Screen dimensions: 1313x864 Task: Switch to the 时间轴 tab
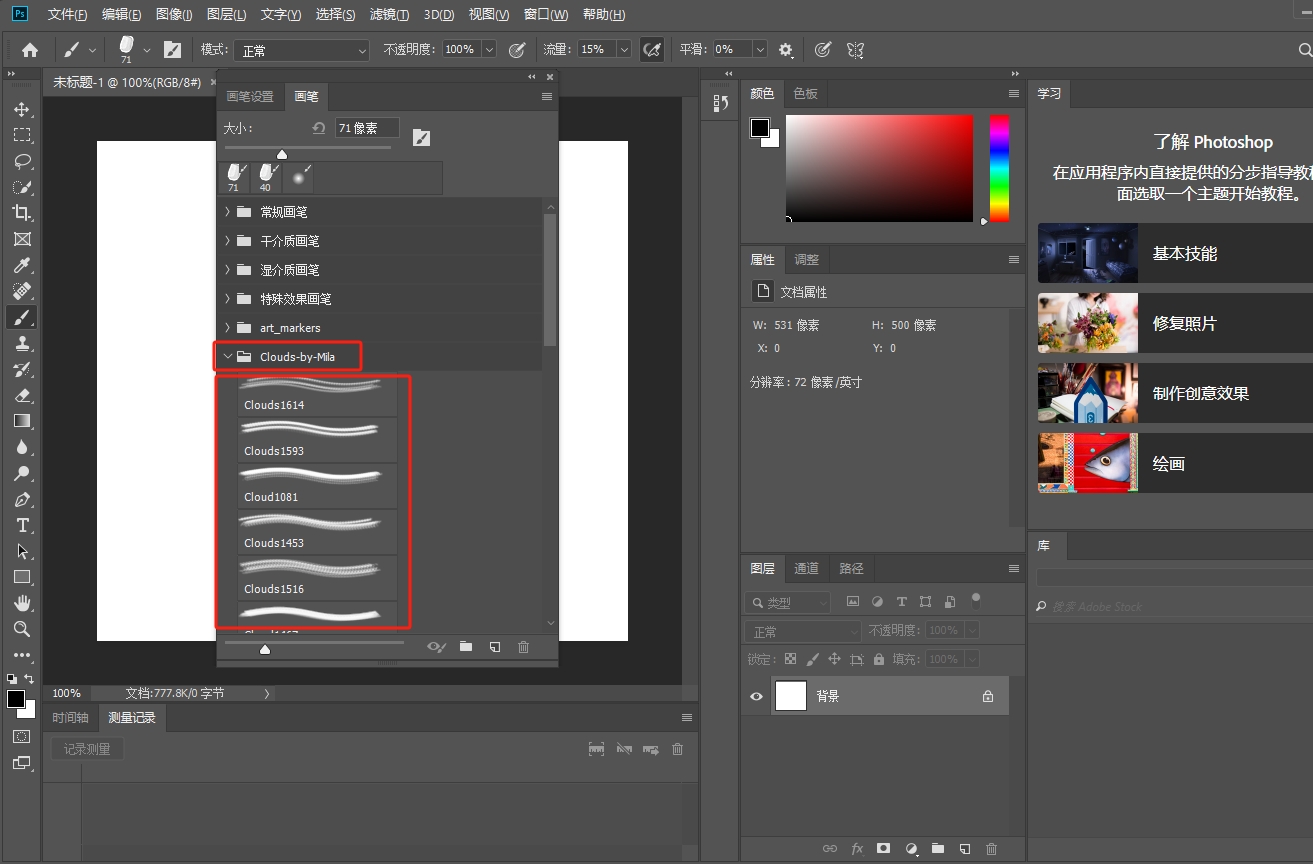(71, 718)
